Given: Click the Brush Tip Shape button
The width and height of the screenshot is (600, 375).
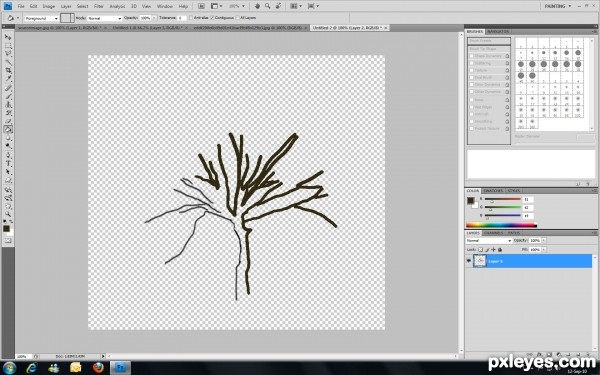Looking at the screenshot, I should point(489,49).
